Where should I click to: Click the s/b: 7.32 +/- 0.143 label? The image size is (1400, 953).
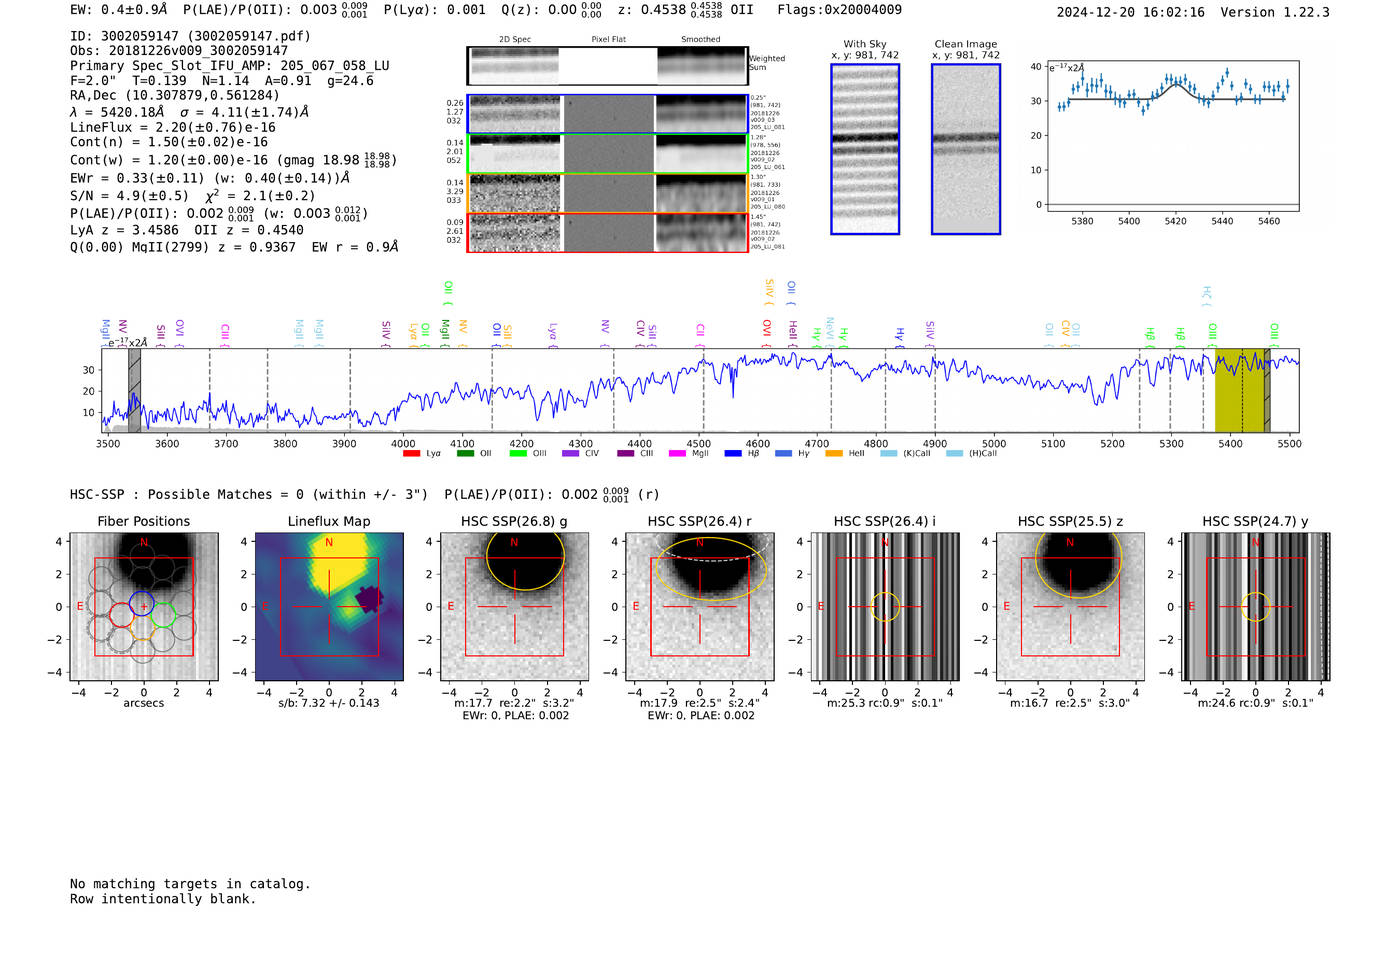point(329,703)
